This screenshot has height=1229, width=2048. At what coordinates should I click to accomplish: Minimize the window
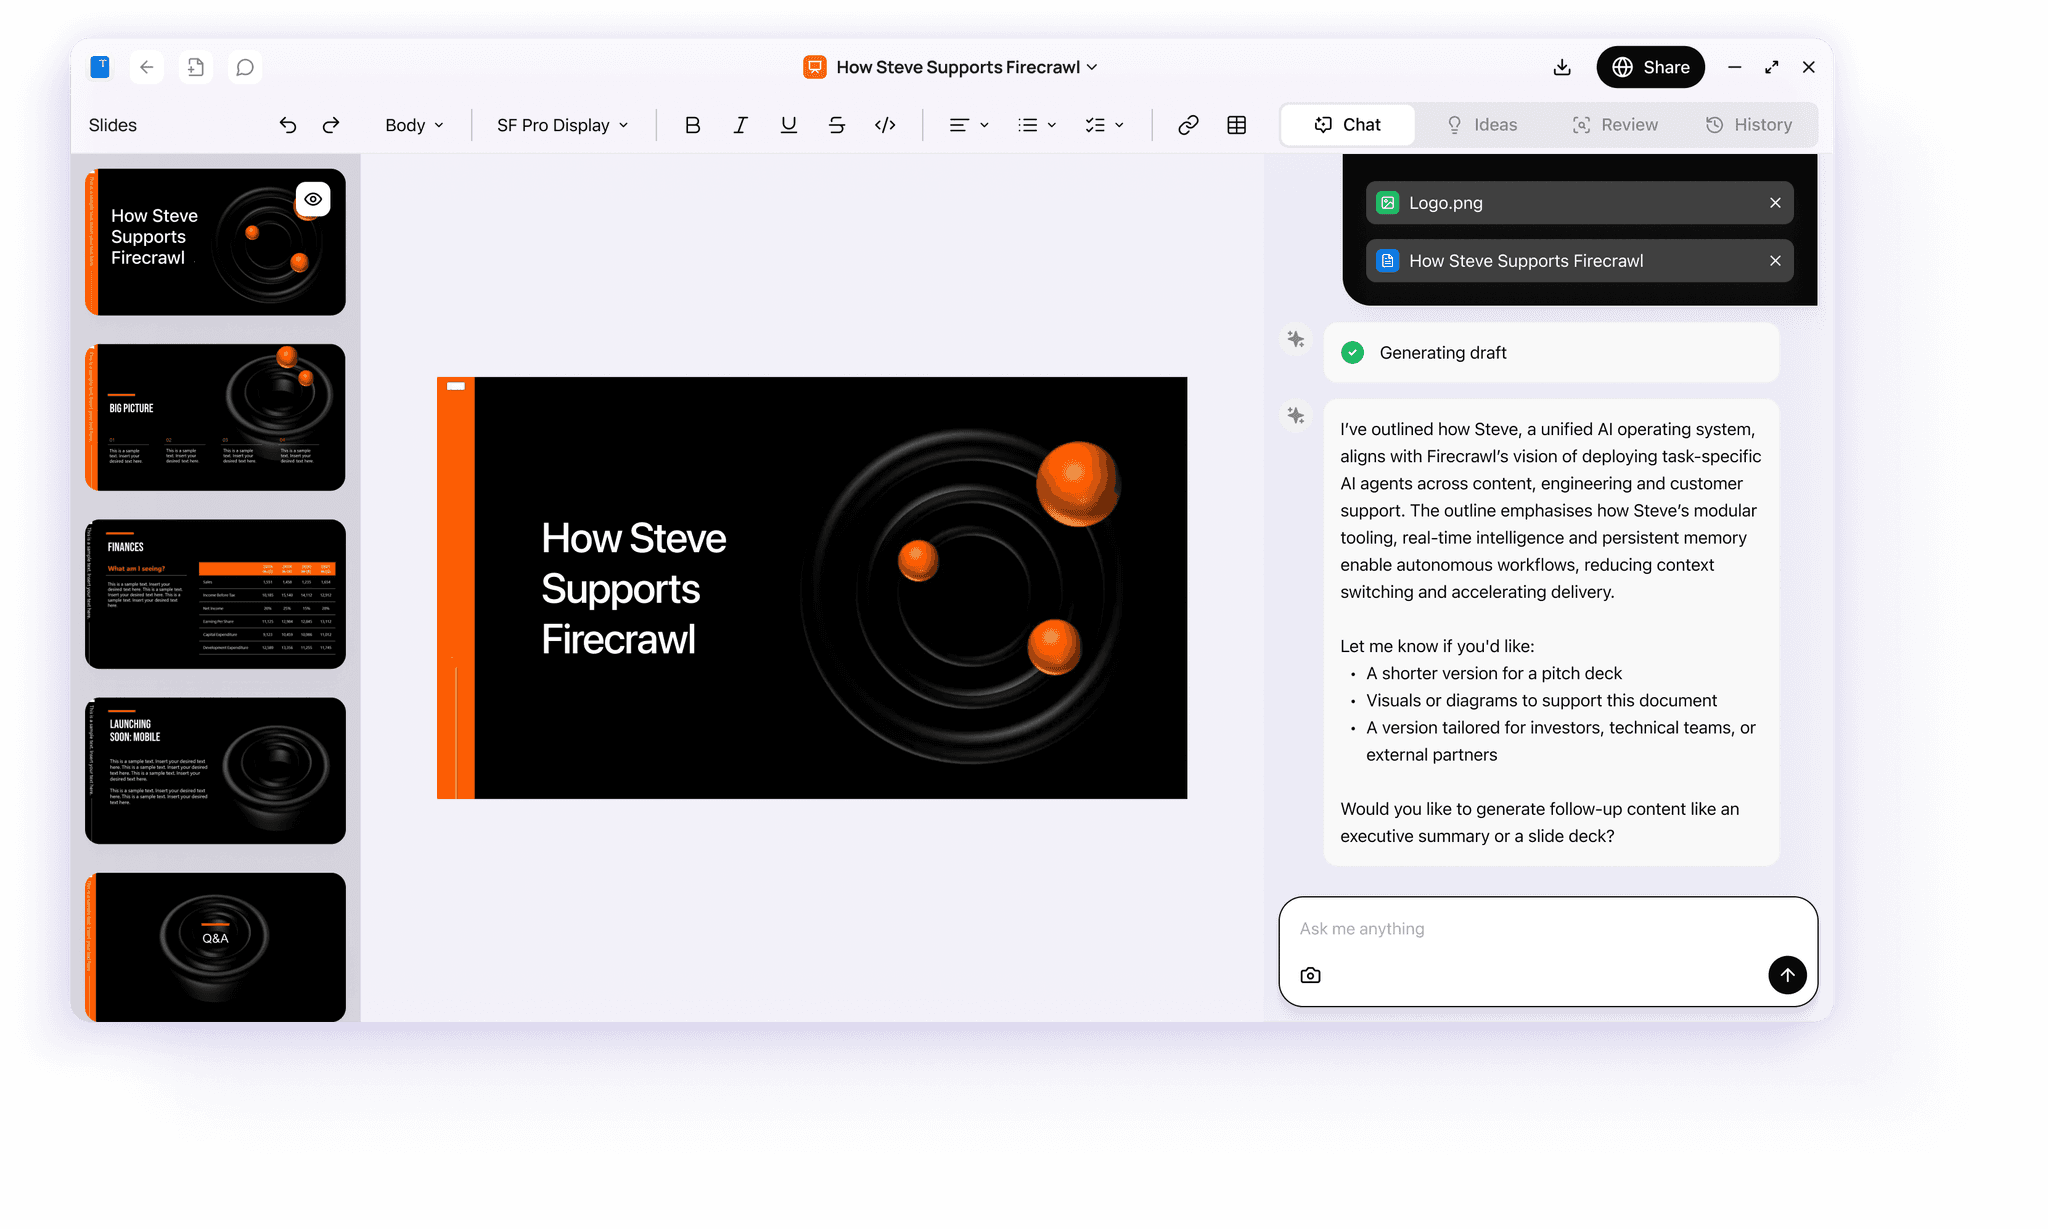pos(1735,67)
